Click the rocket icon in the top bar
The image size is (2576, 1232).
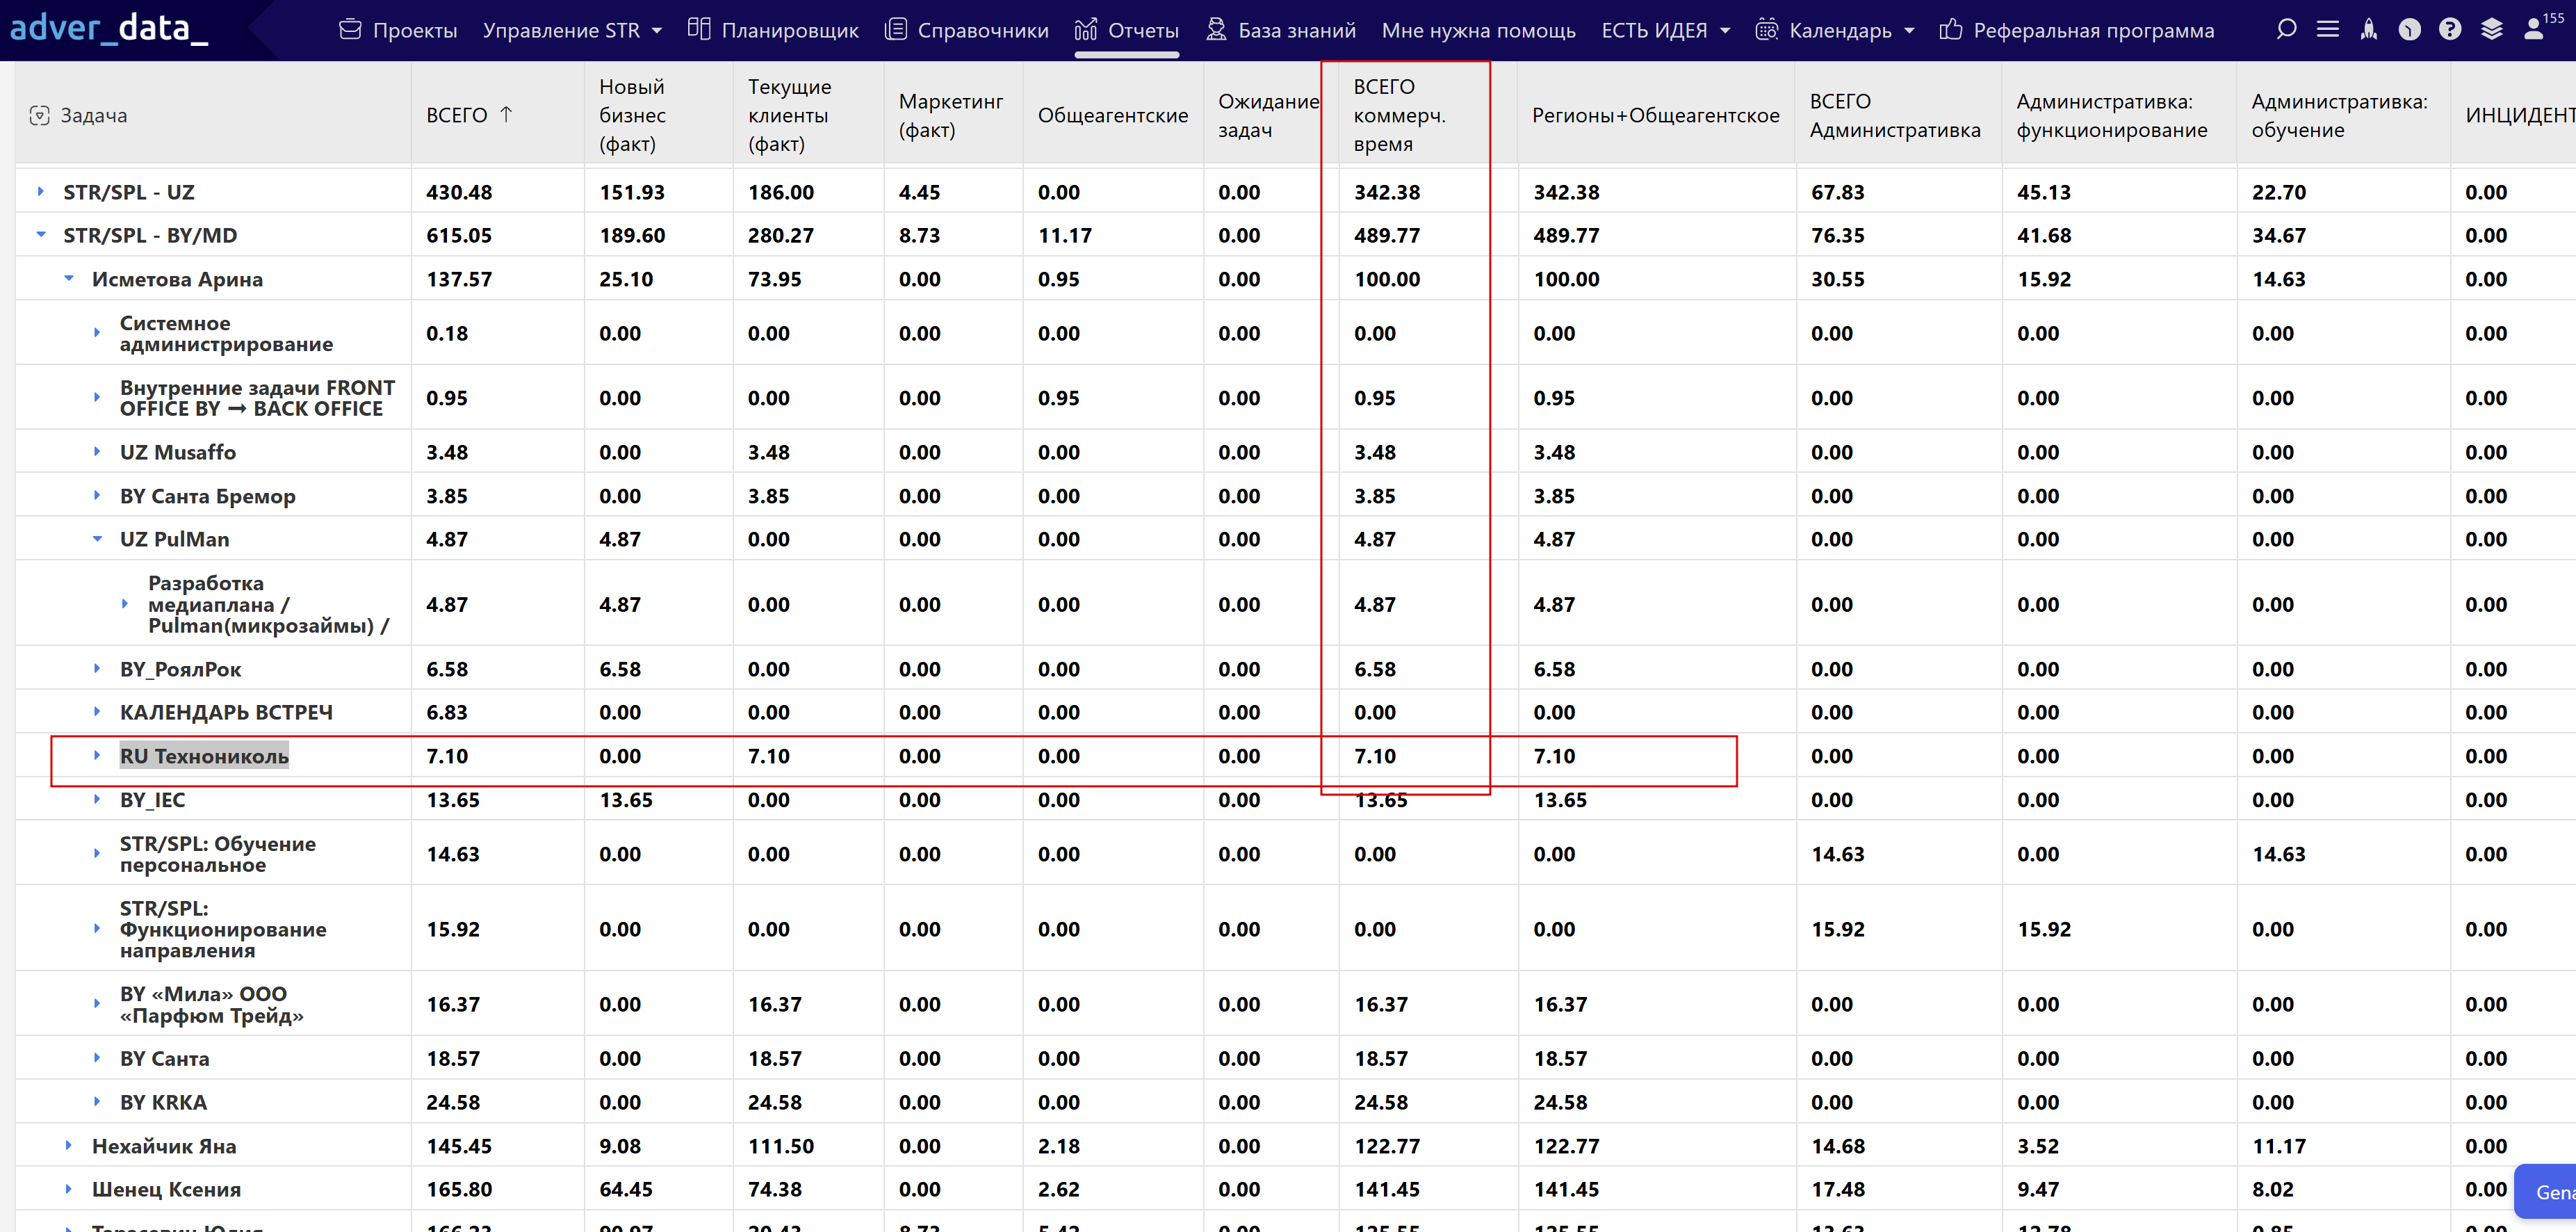coord(2369,30)
